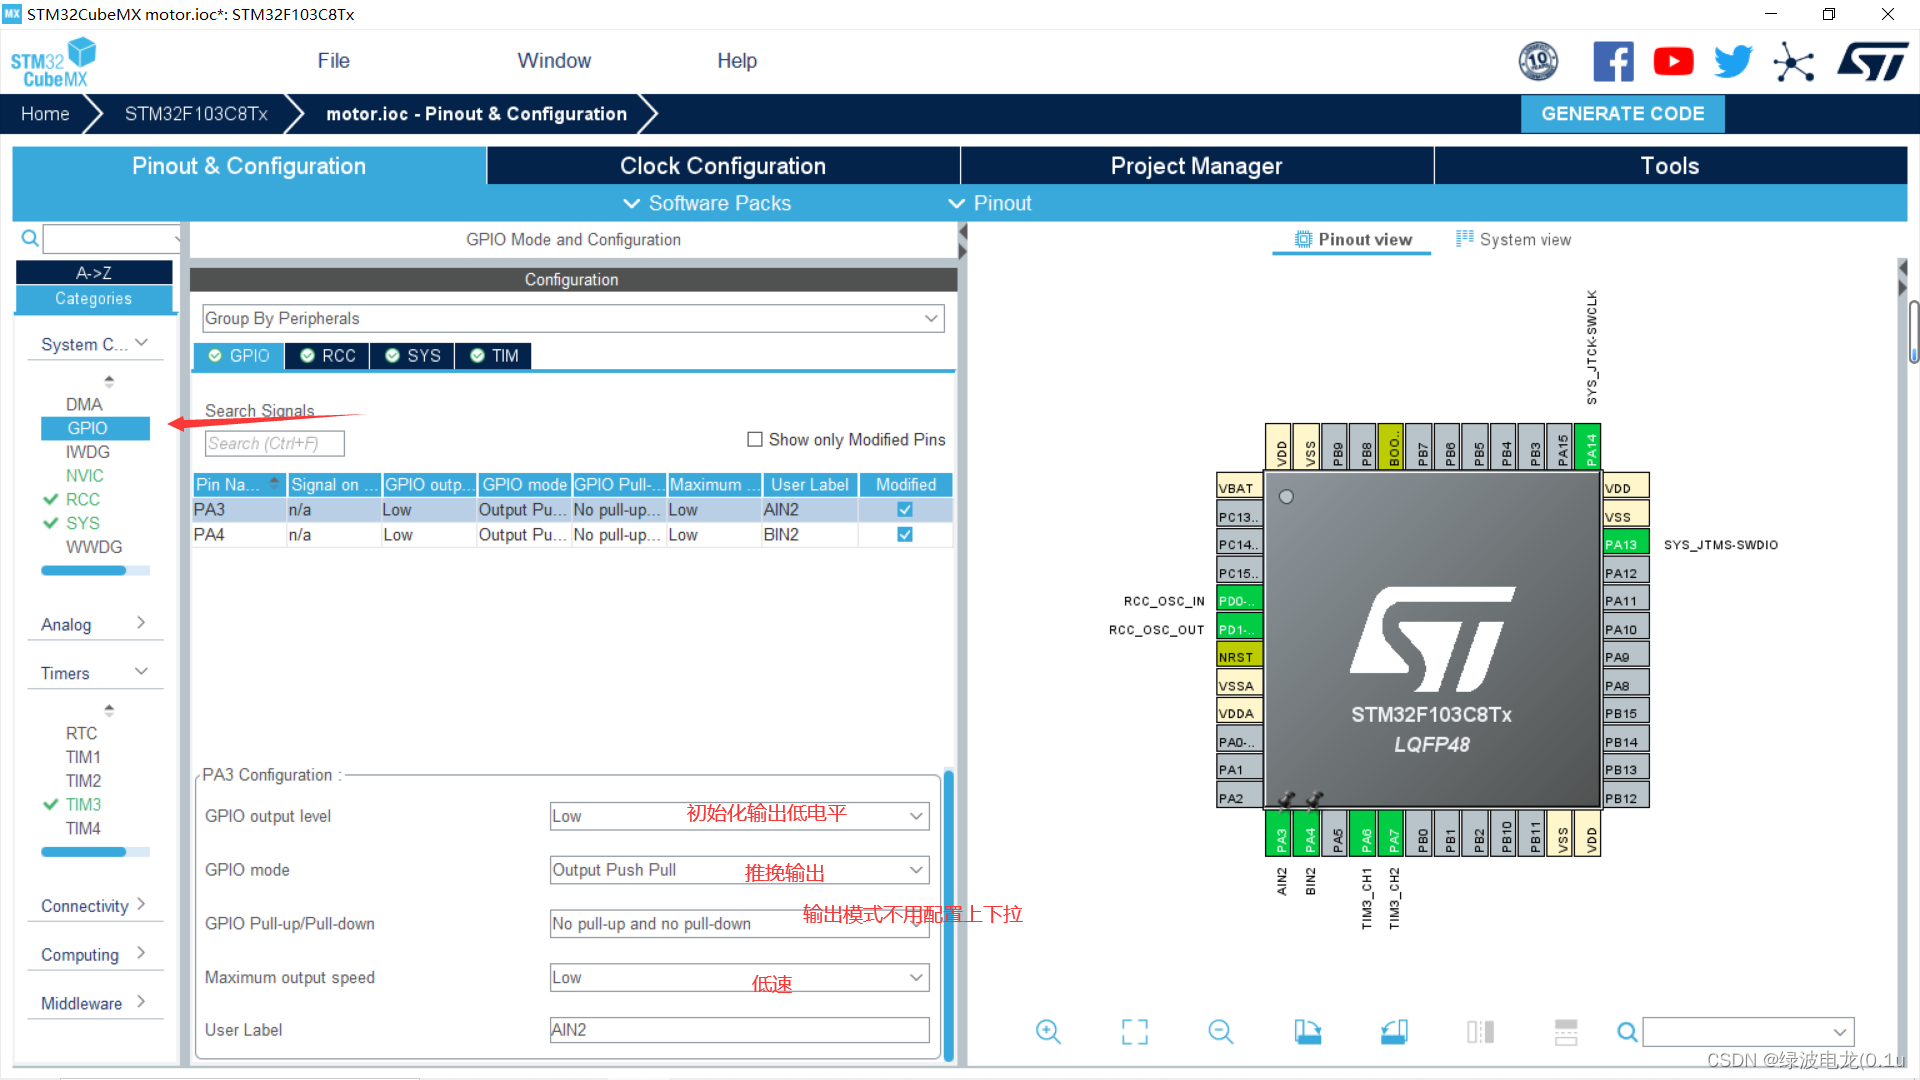The image size is (1920, 1080).
Task: Click the PA13 pin on the chip
Action: pyautogui.click(x=1626, y=544)
